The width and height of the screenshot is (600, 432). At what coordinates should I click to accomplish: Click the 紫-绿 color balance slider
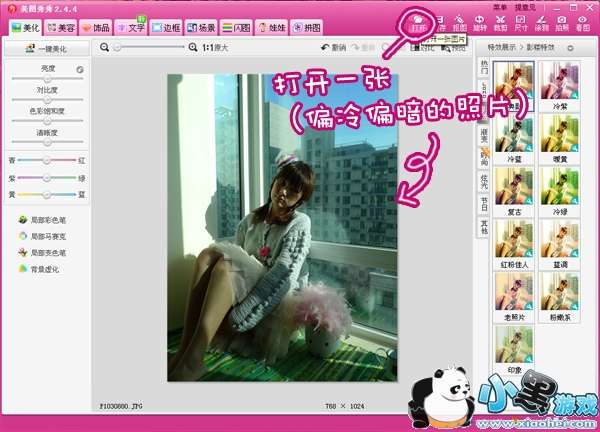tap(47, 178)
